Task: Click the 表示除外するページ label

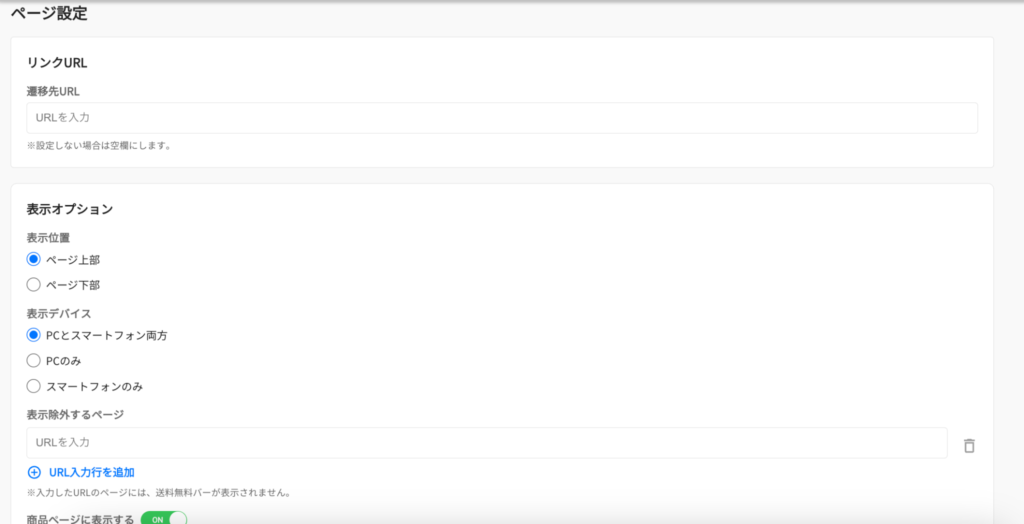Action: [x=75, y=414]
